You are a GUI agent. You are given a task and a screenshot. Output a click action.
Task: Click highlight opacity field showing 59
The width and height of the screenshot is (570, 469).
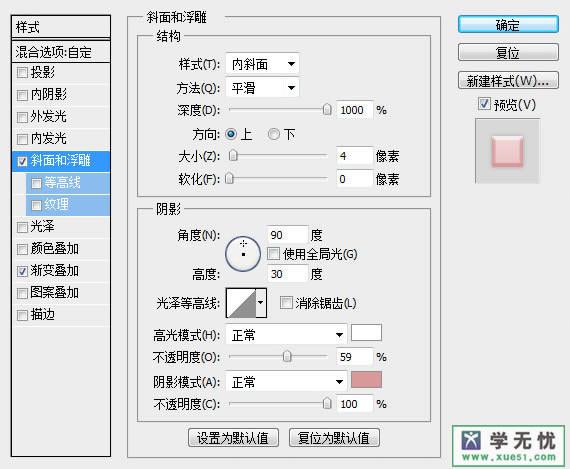point(355,357)
